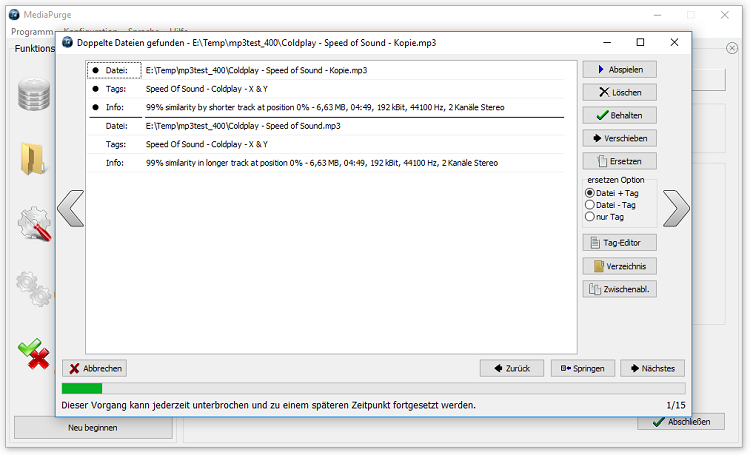
Task: Select Info row '99% similarity by shorter track'
Action: tap(325, 107)
